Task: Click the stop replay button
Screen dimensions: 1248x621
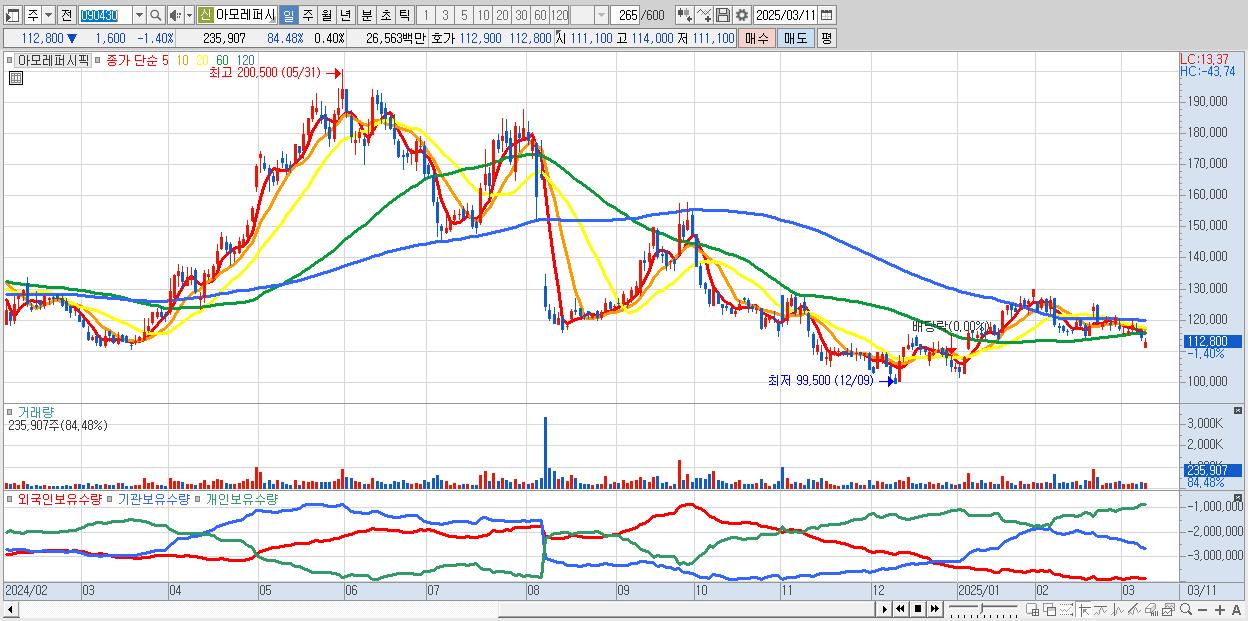Action: click(918, 609)
